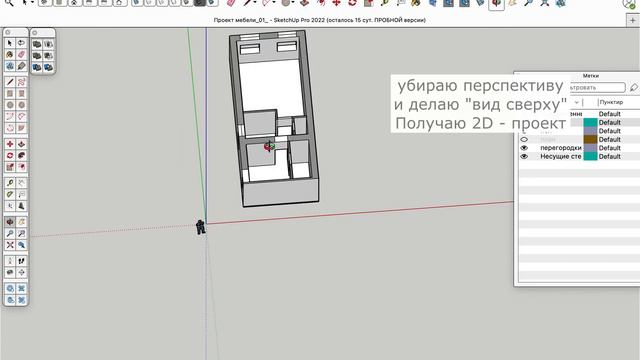Viewport: 640px width, 360px height.
Task: Open teal color swatch for Несущие сте
Action: point(590,156)
